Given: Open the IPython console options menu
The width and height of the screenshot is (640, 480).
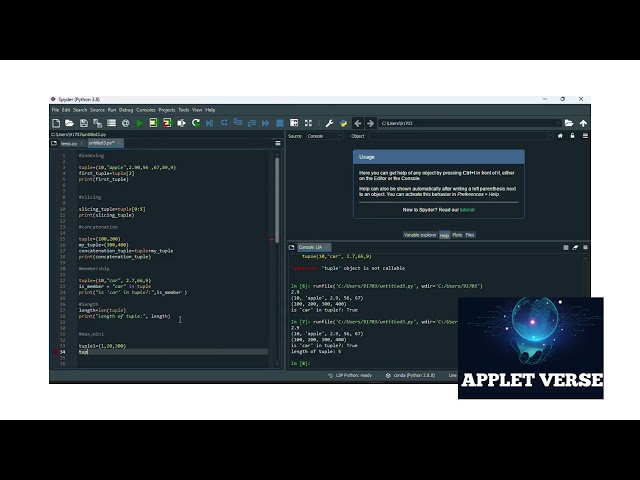Looking at the screenshot, I should (585, 247).
